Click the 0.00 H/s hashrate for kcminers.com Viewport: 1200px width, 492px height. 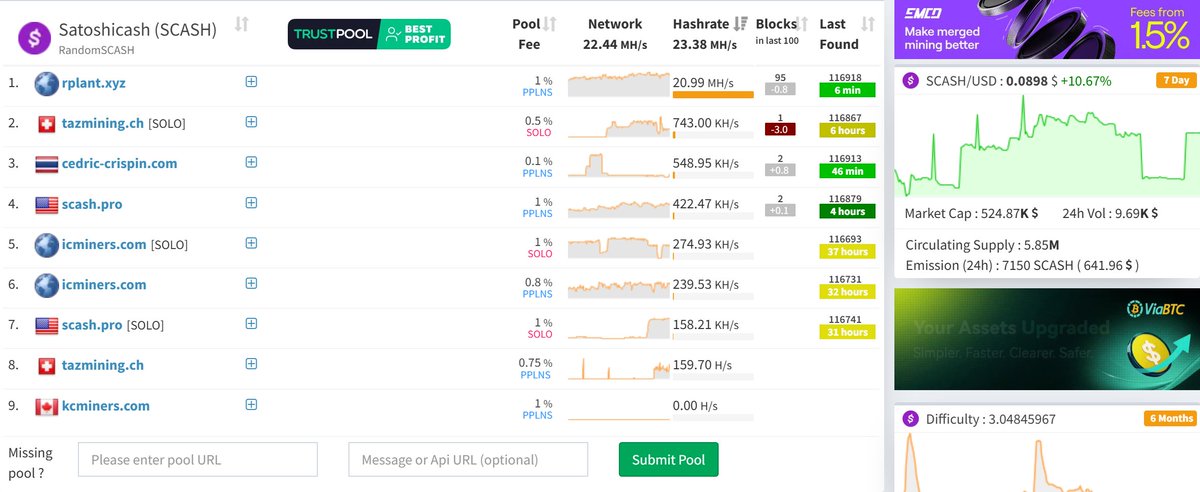pos(696,405)
